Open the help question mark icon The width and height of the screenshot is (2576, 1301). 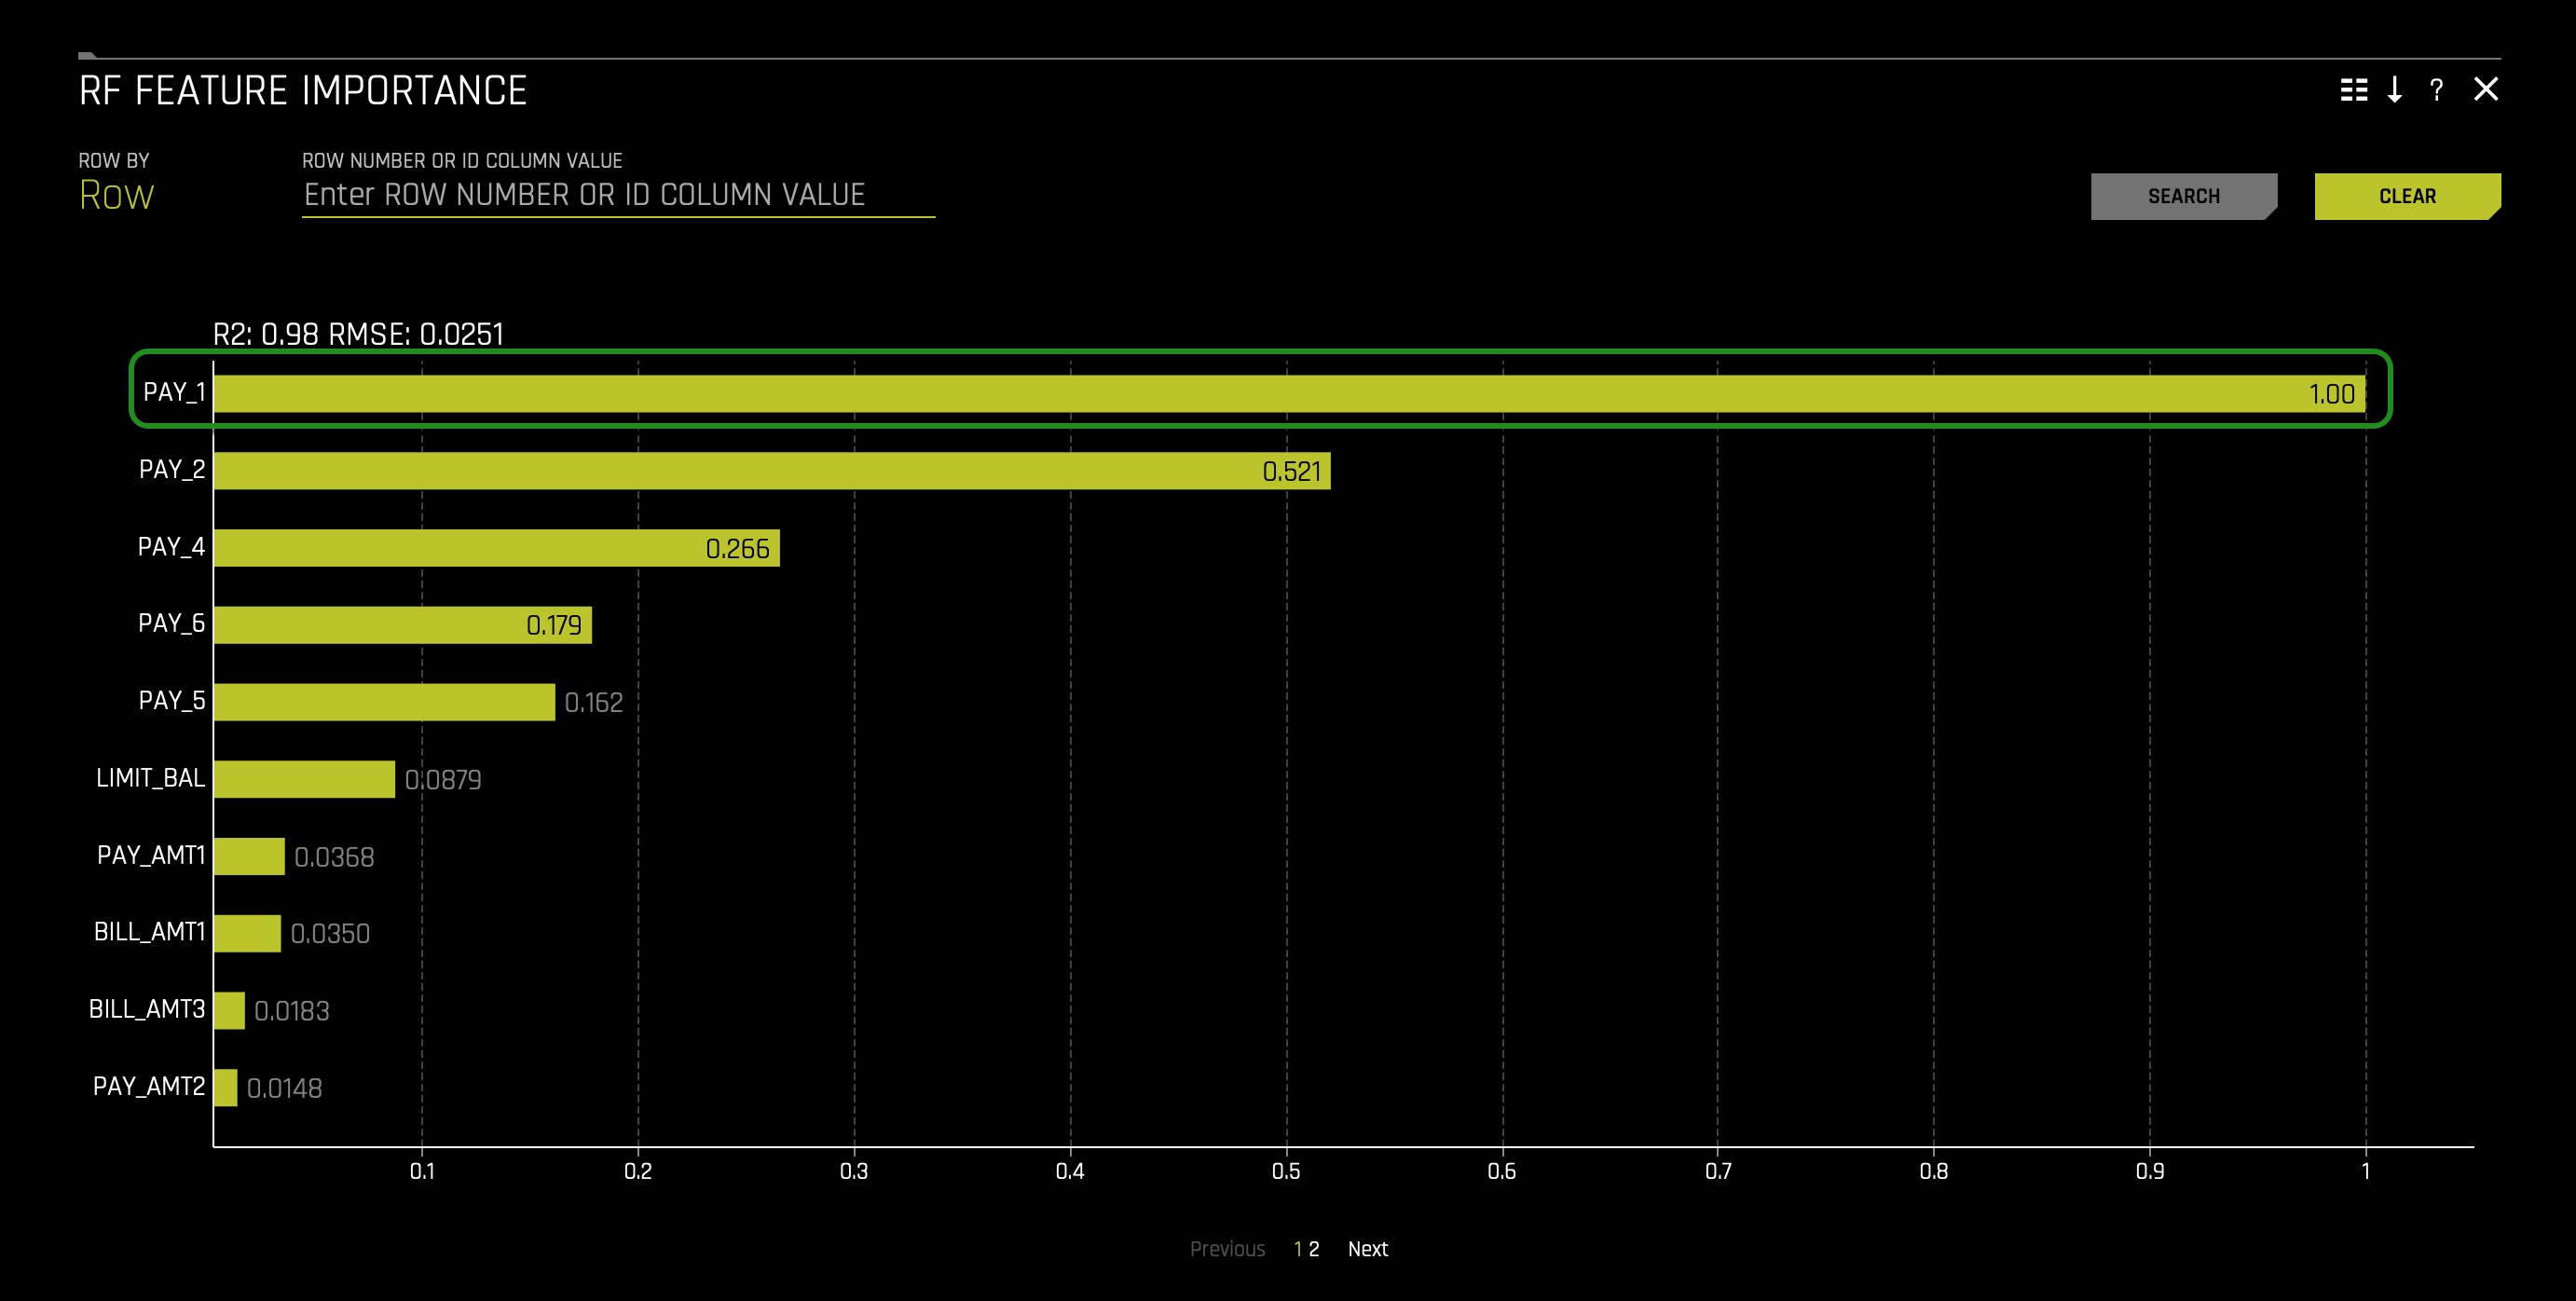[x=2437, y=90]
